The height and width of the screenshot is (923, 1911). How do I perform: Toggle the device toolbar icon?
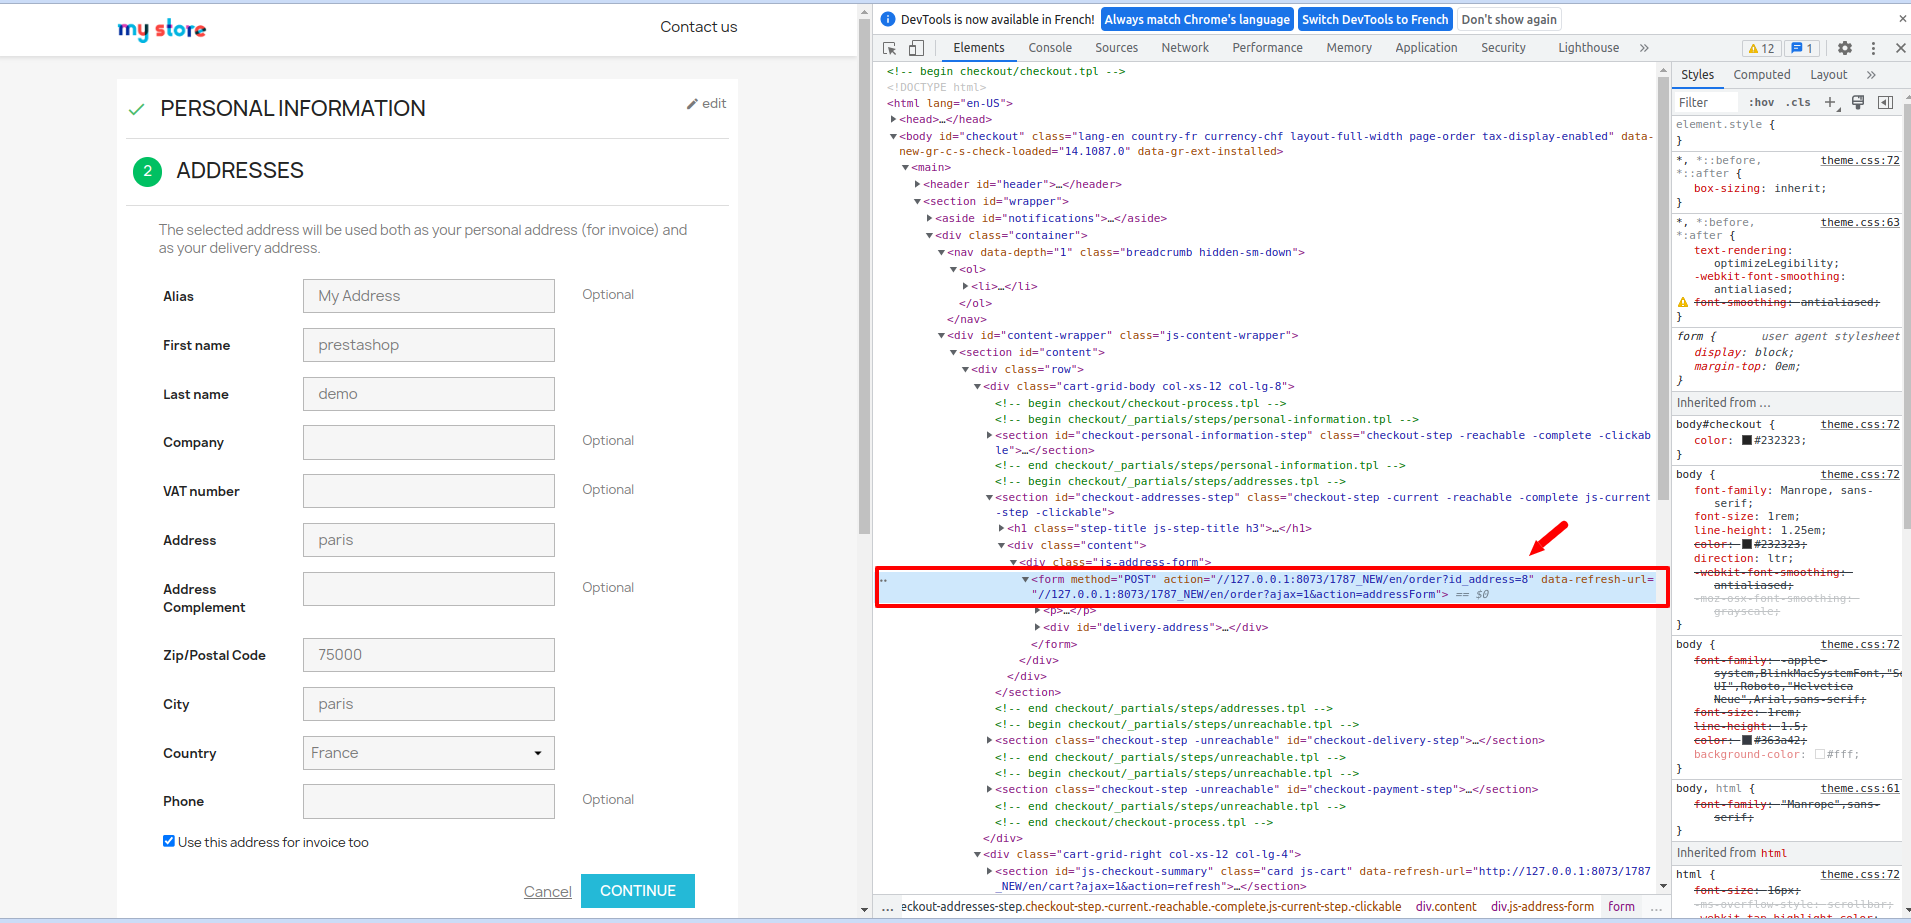pyautogui.click(x=916, y=48)
